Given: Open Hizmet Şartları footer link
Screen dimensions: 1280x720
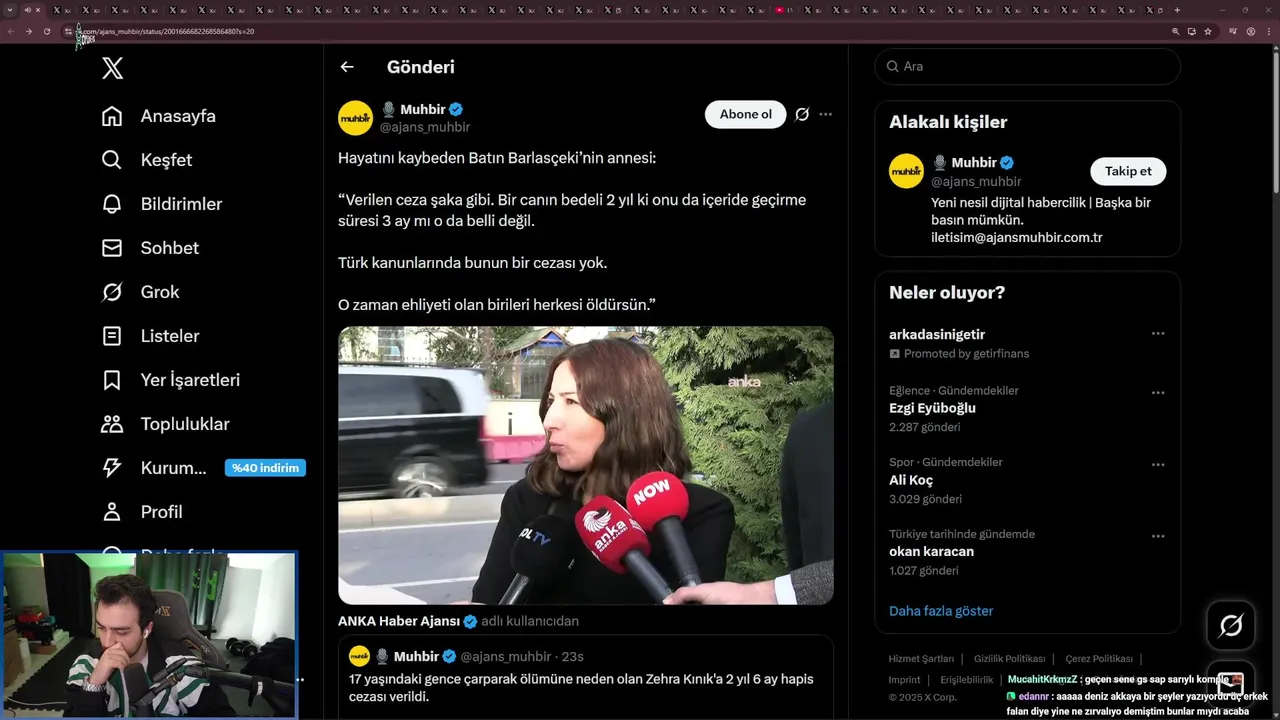Looking at the screenshot, I should point(921,659).
